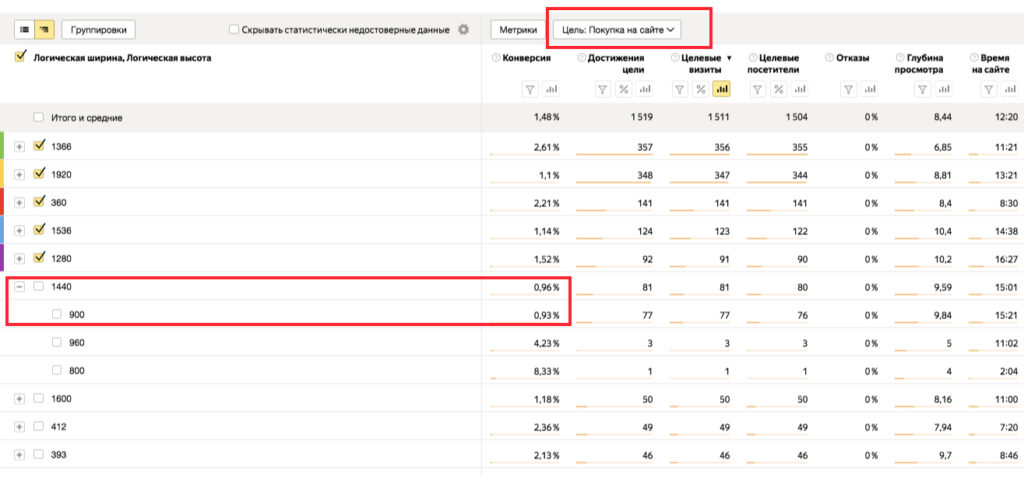The width and height of the screenshot is (1024, 477).
Task: Toggle highlighted chart icon under Целевые визиты
Action: click(x=721, y=89)
